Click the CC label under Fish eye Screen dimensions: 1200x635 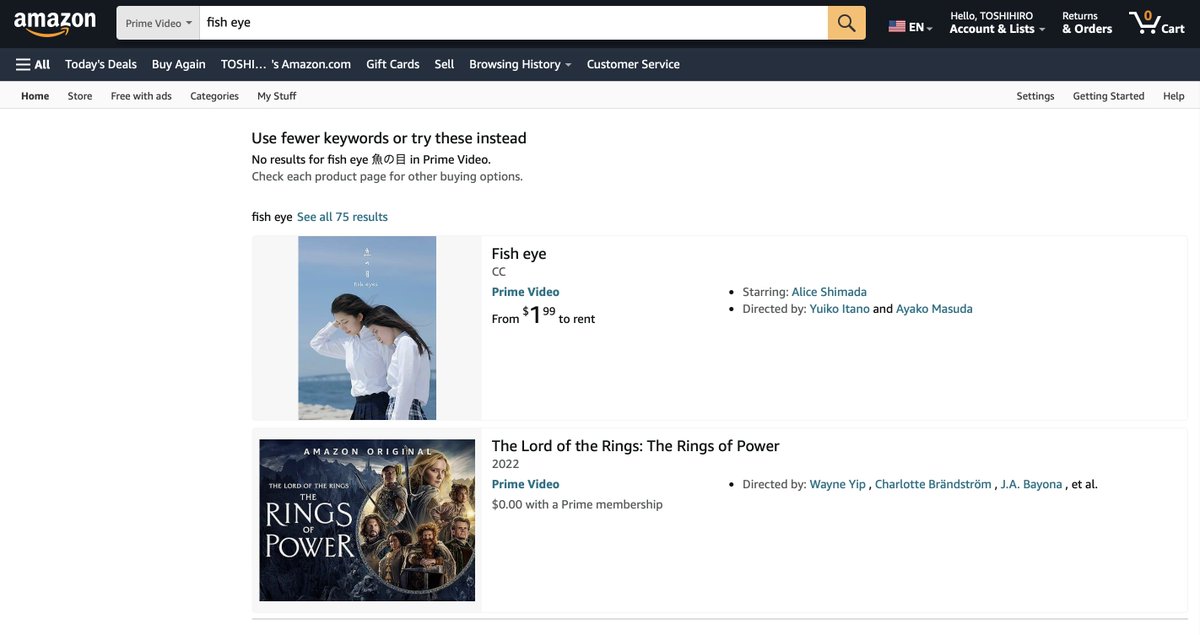tap(499, 272)
